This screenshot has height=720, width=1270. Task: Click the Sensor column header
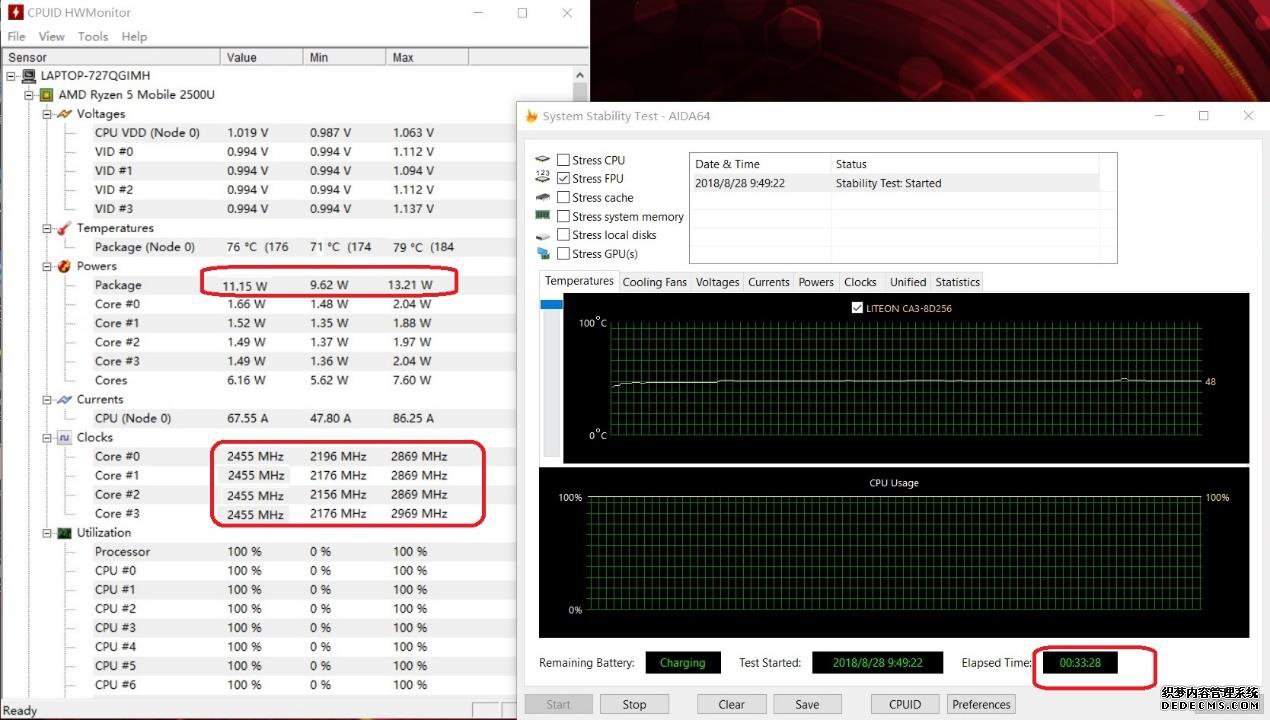(111, 58)
